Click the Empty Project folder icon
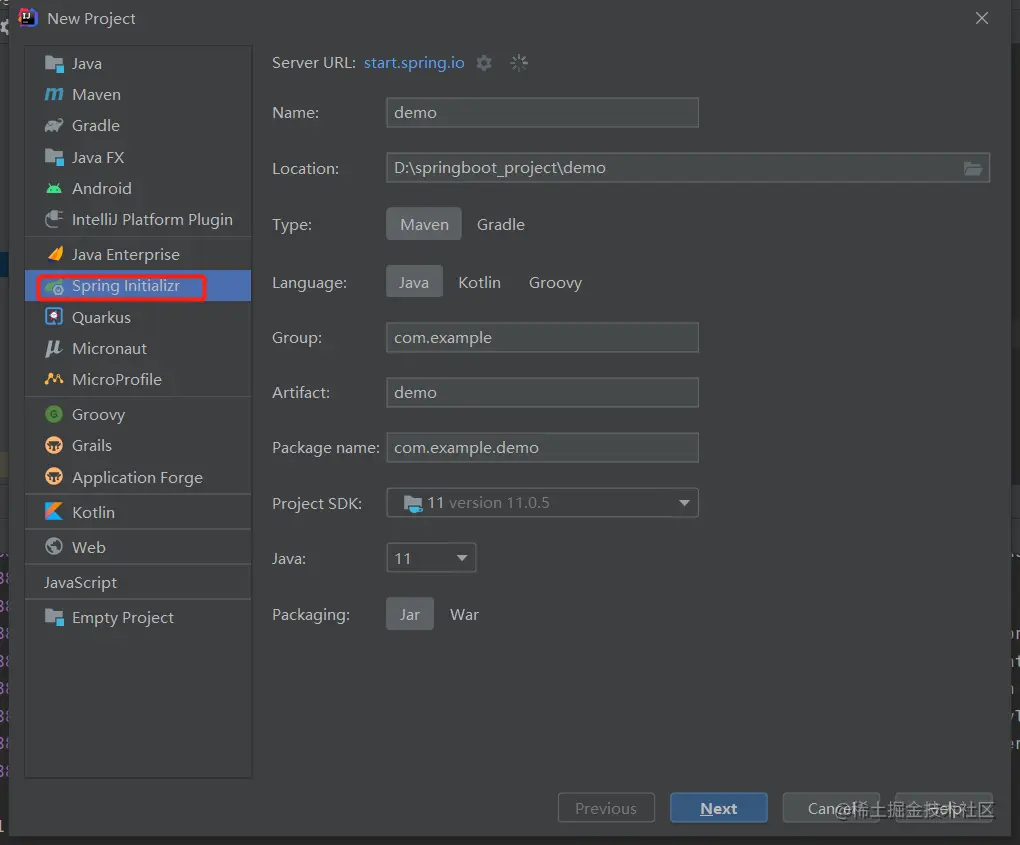The height and width of the screenshot is (845, 1020). [54, 617]
